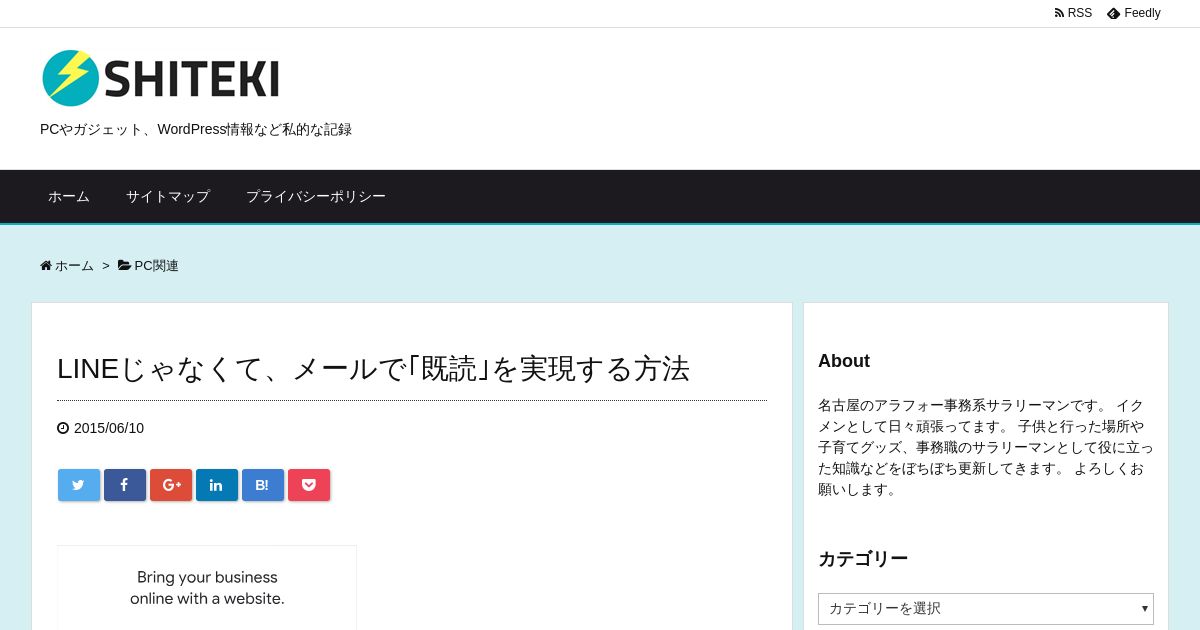Screen dimensions: 1200x630
Task: Open the Feedly subscription link
Action: point(1134,13)
